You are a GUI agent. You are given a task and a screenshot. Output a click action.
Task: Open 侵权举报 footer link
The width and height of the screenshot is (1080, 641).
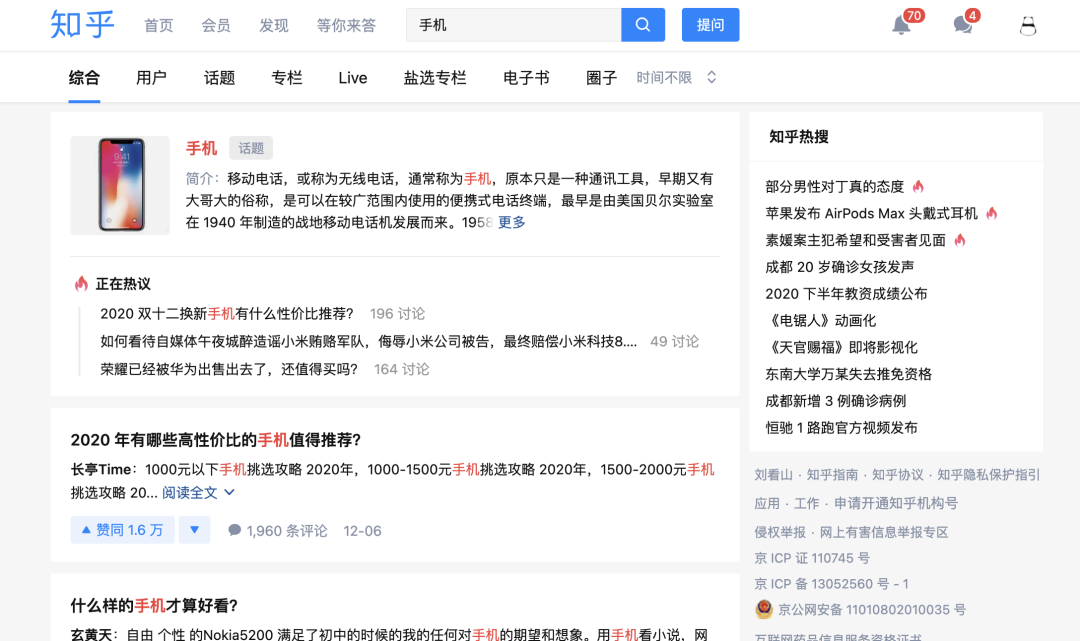780,532
